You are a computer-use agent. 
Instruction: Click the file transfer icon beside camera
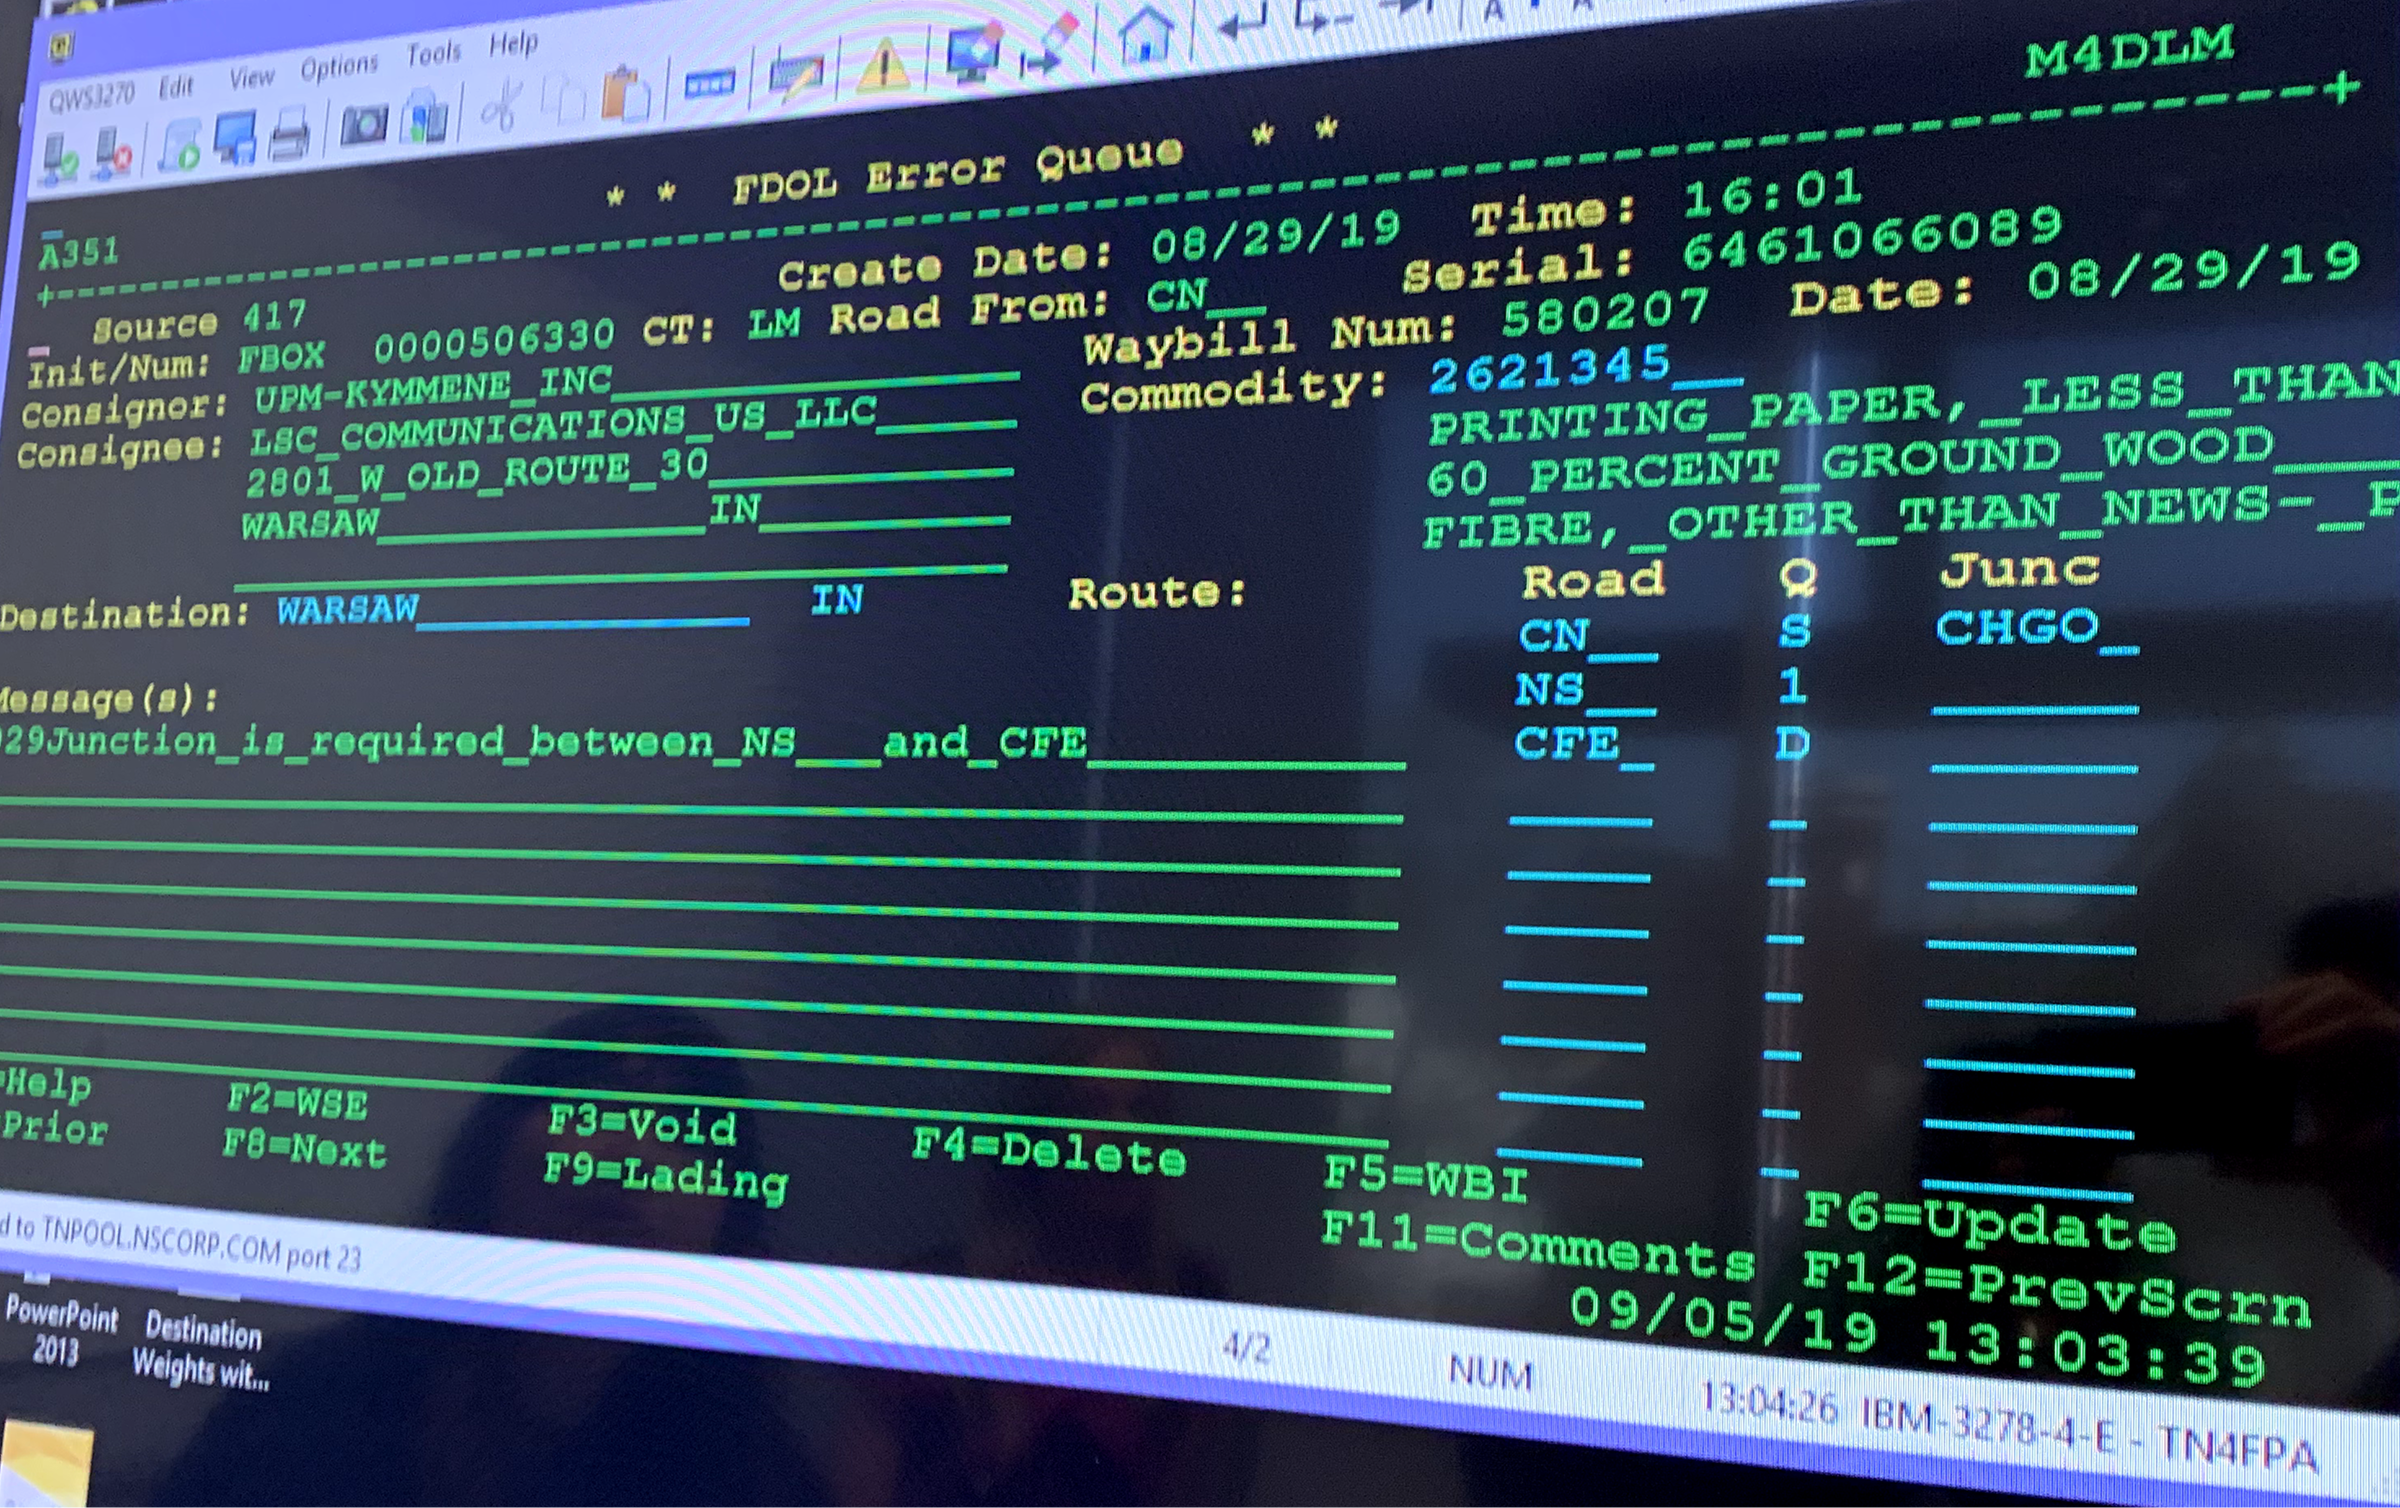pyautogui.click(x=424, y=116)
